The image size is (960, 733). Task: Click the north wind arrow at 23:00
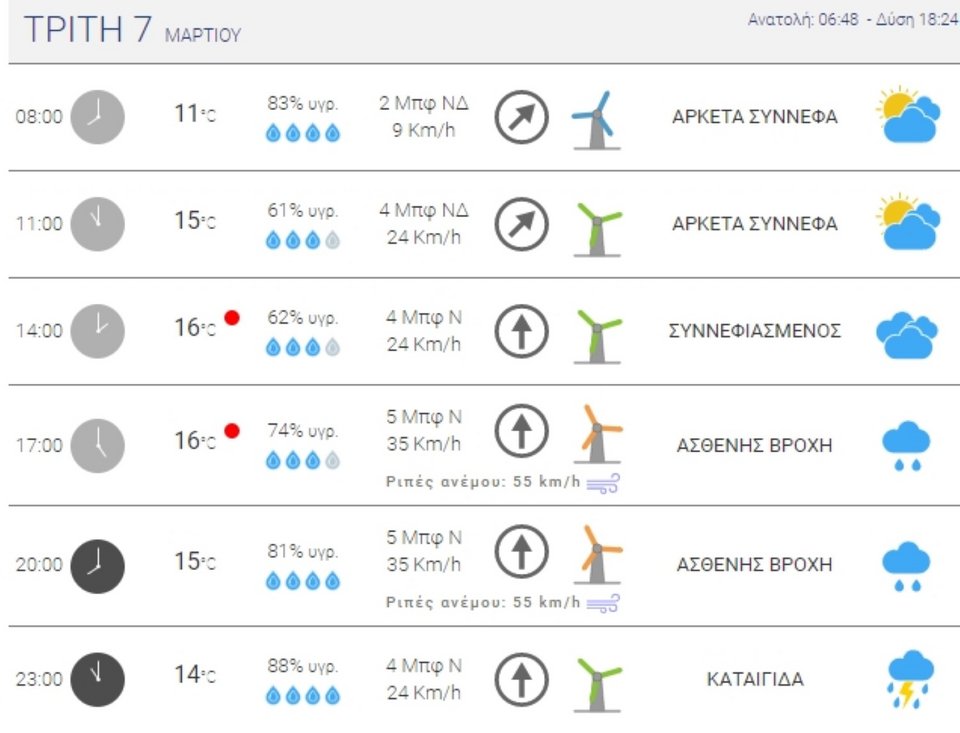[522, 679]
